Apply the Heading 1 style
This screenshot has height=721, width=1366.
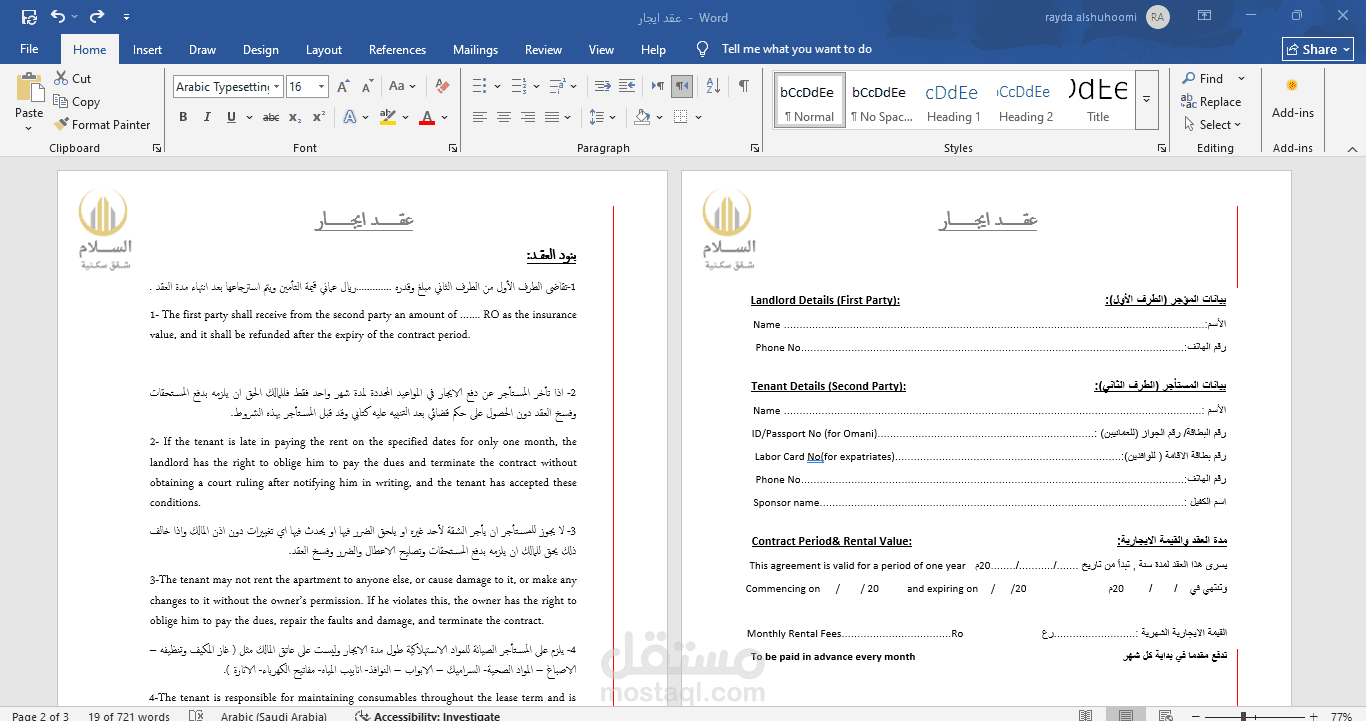pyautogui.click(x=952, y=99)
